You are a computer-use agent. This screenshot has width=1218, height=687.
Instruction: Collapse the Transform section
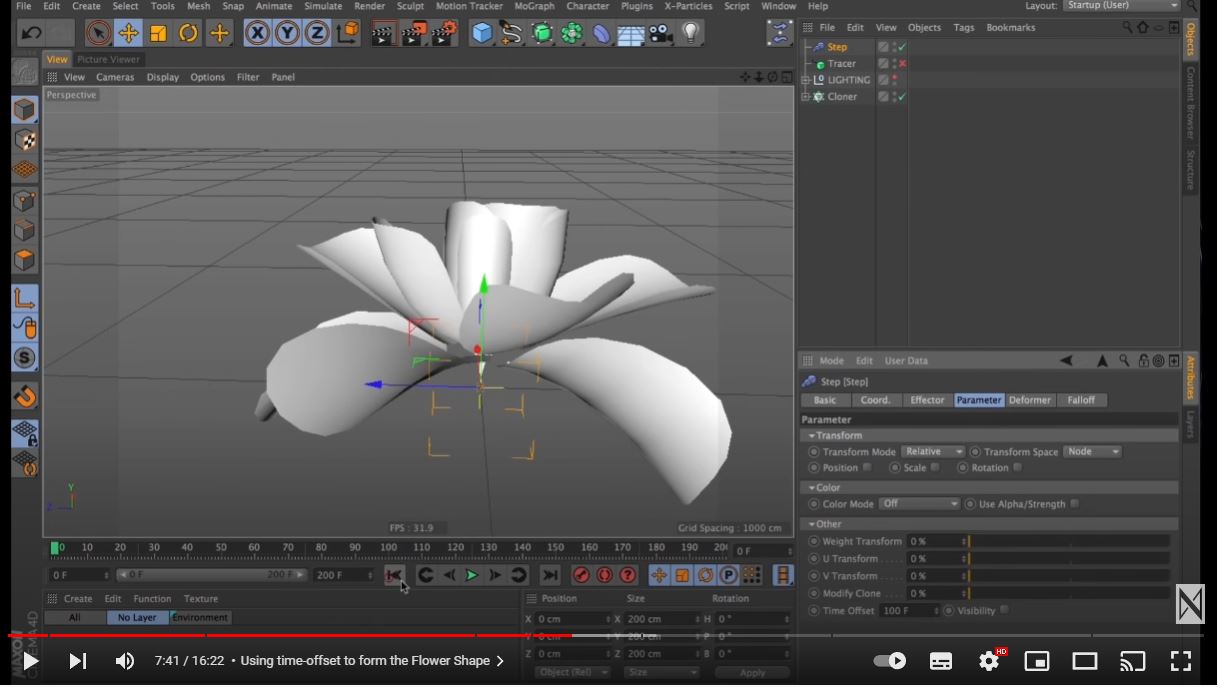[812, 436]
